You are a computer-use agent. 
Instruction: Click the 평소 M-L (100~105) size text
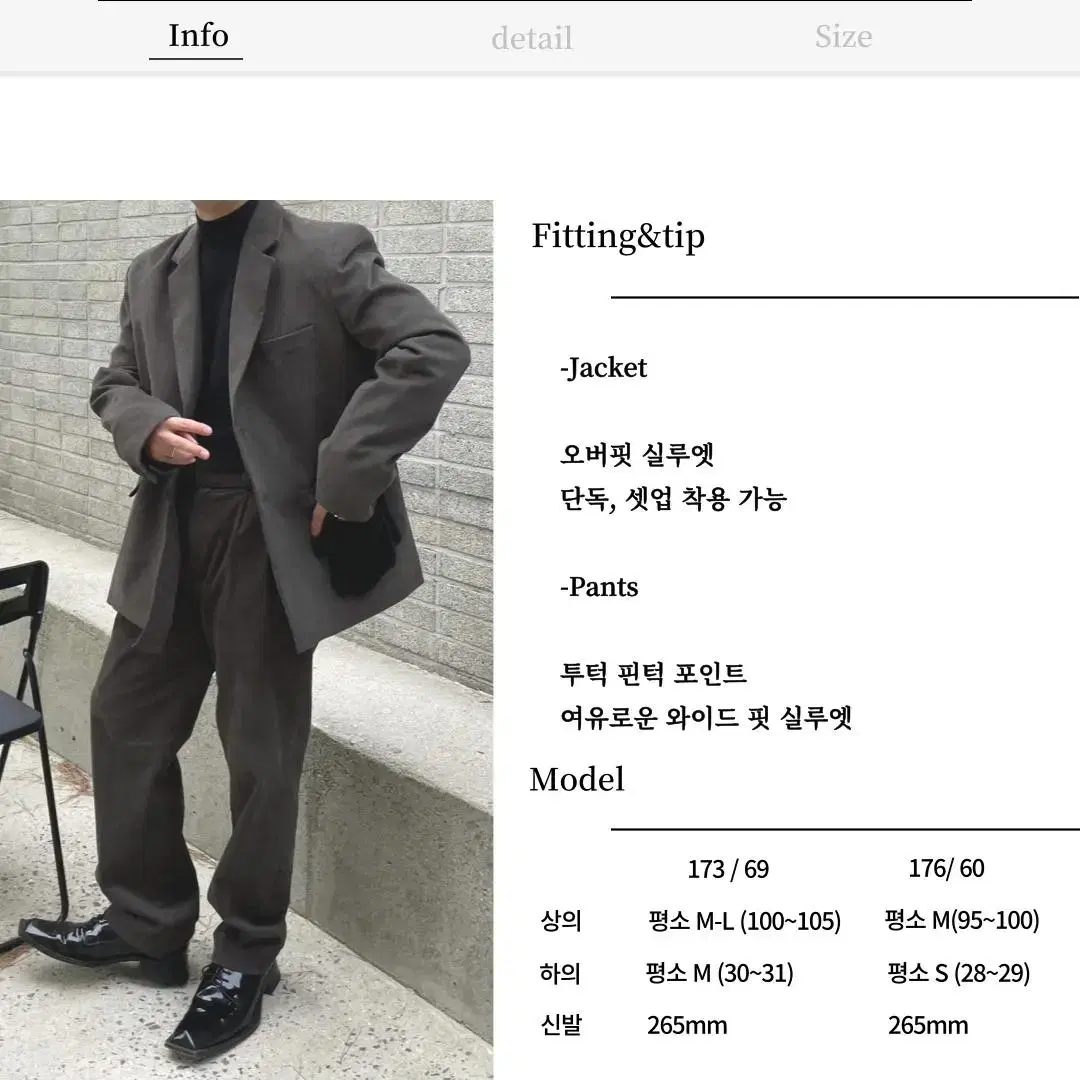[x=745, y=921]
